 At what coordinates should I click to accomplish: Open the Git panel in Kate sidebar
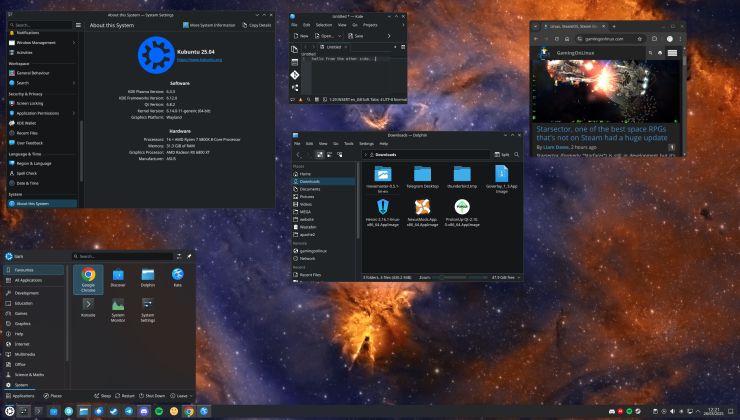295,73
